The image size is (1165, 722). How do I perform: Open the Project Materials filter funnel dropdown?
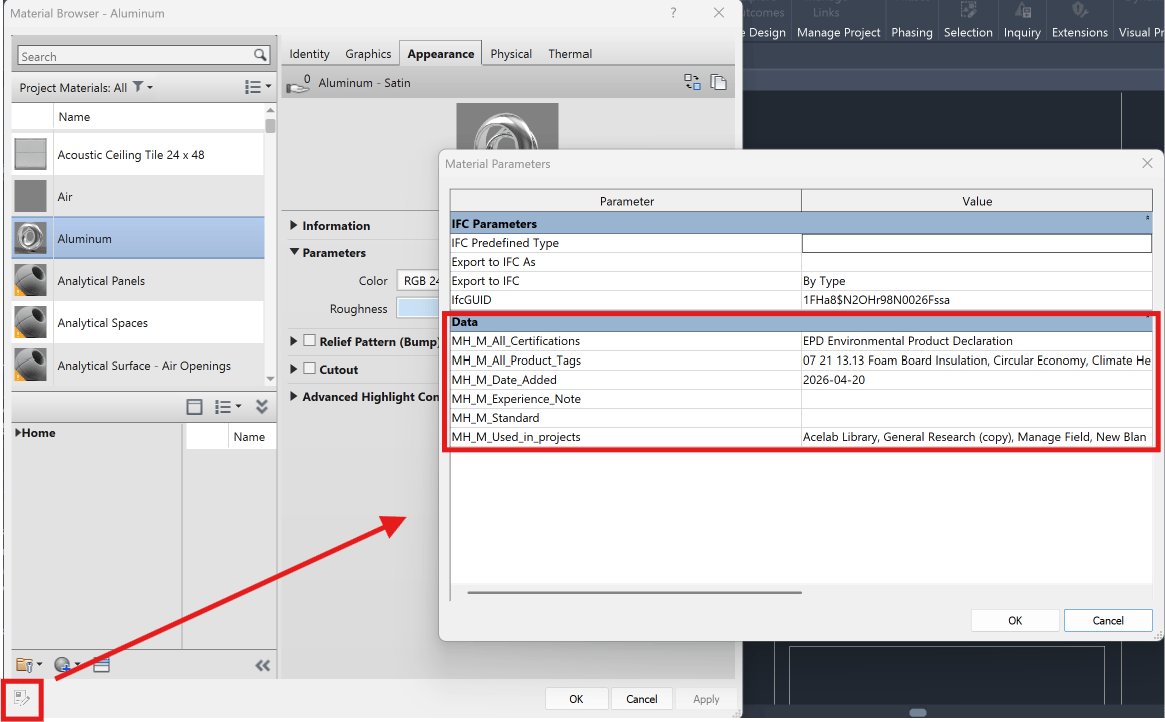click(143, 88)
